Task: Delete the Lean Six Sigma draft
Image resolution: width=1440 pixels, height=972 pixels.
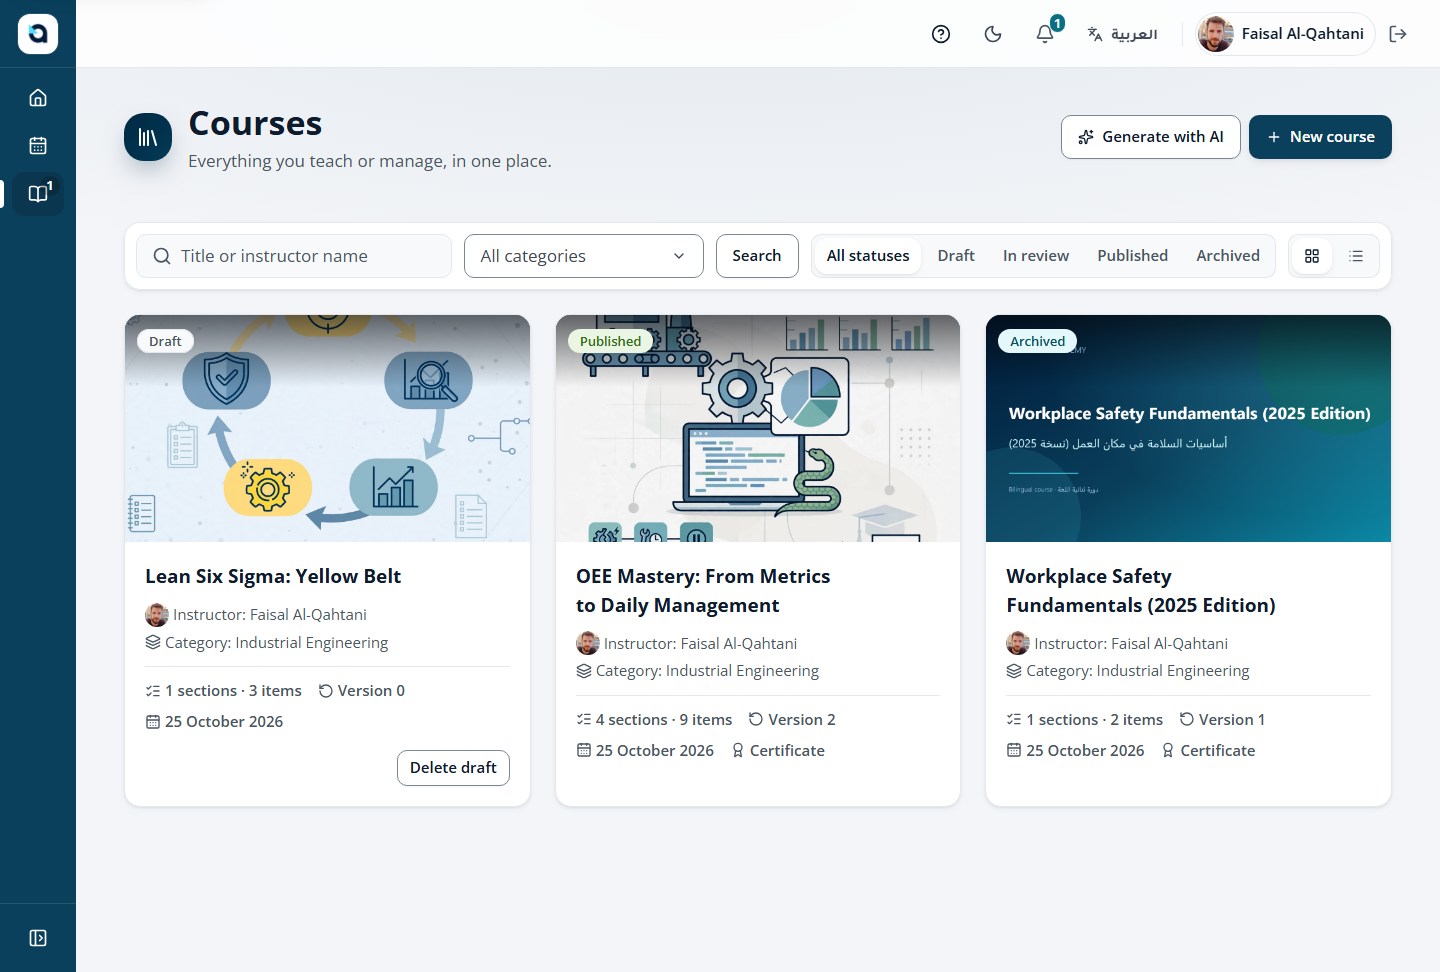Action: tap(453, 768)
